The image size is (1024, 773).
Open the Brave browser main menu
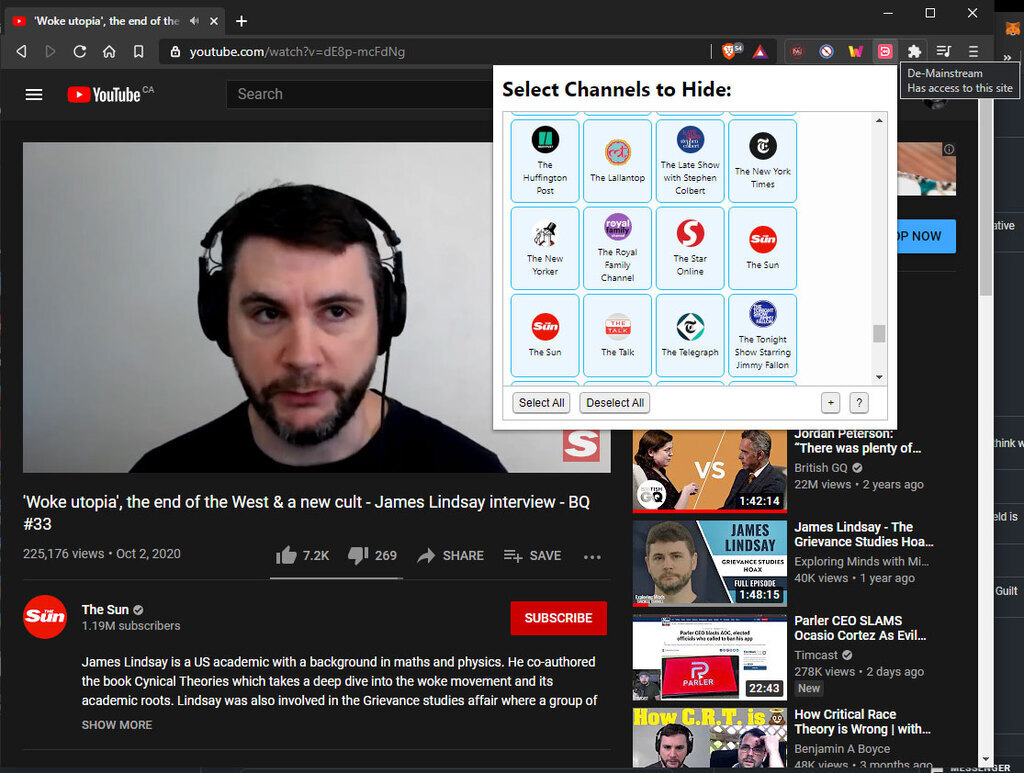(973, 51)
